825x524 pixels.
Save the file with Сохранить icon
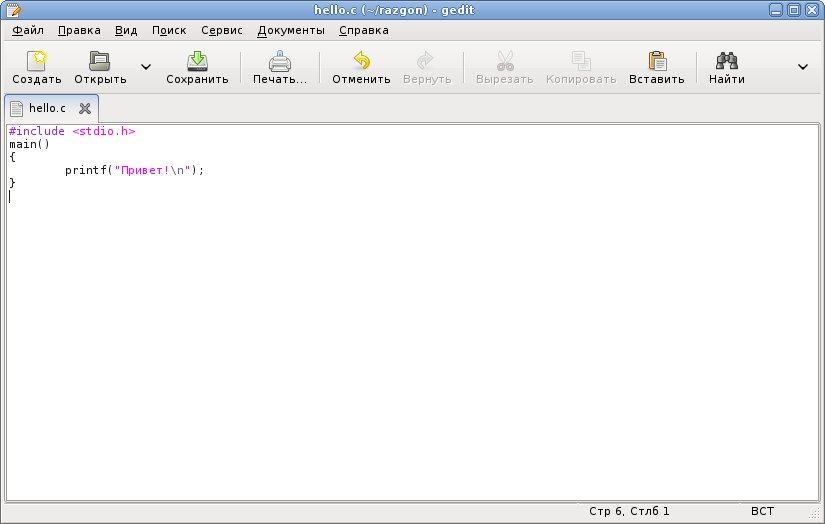(197, 61)
